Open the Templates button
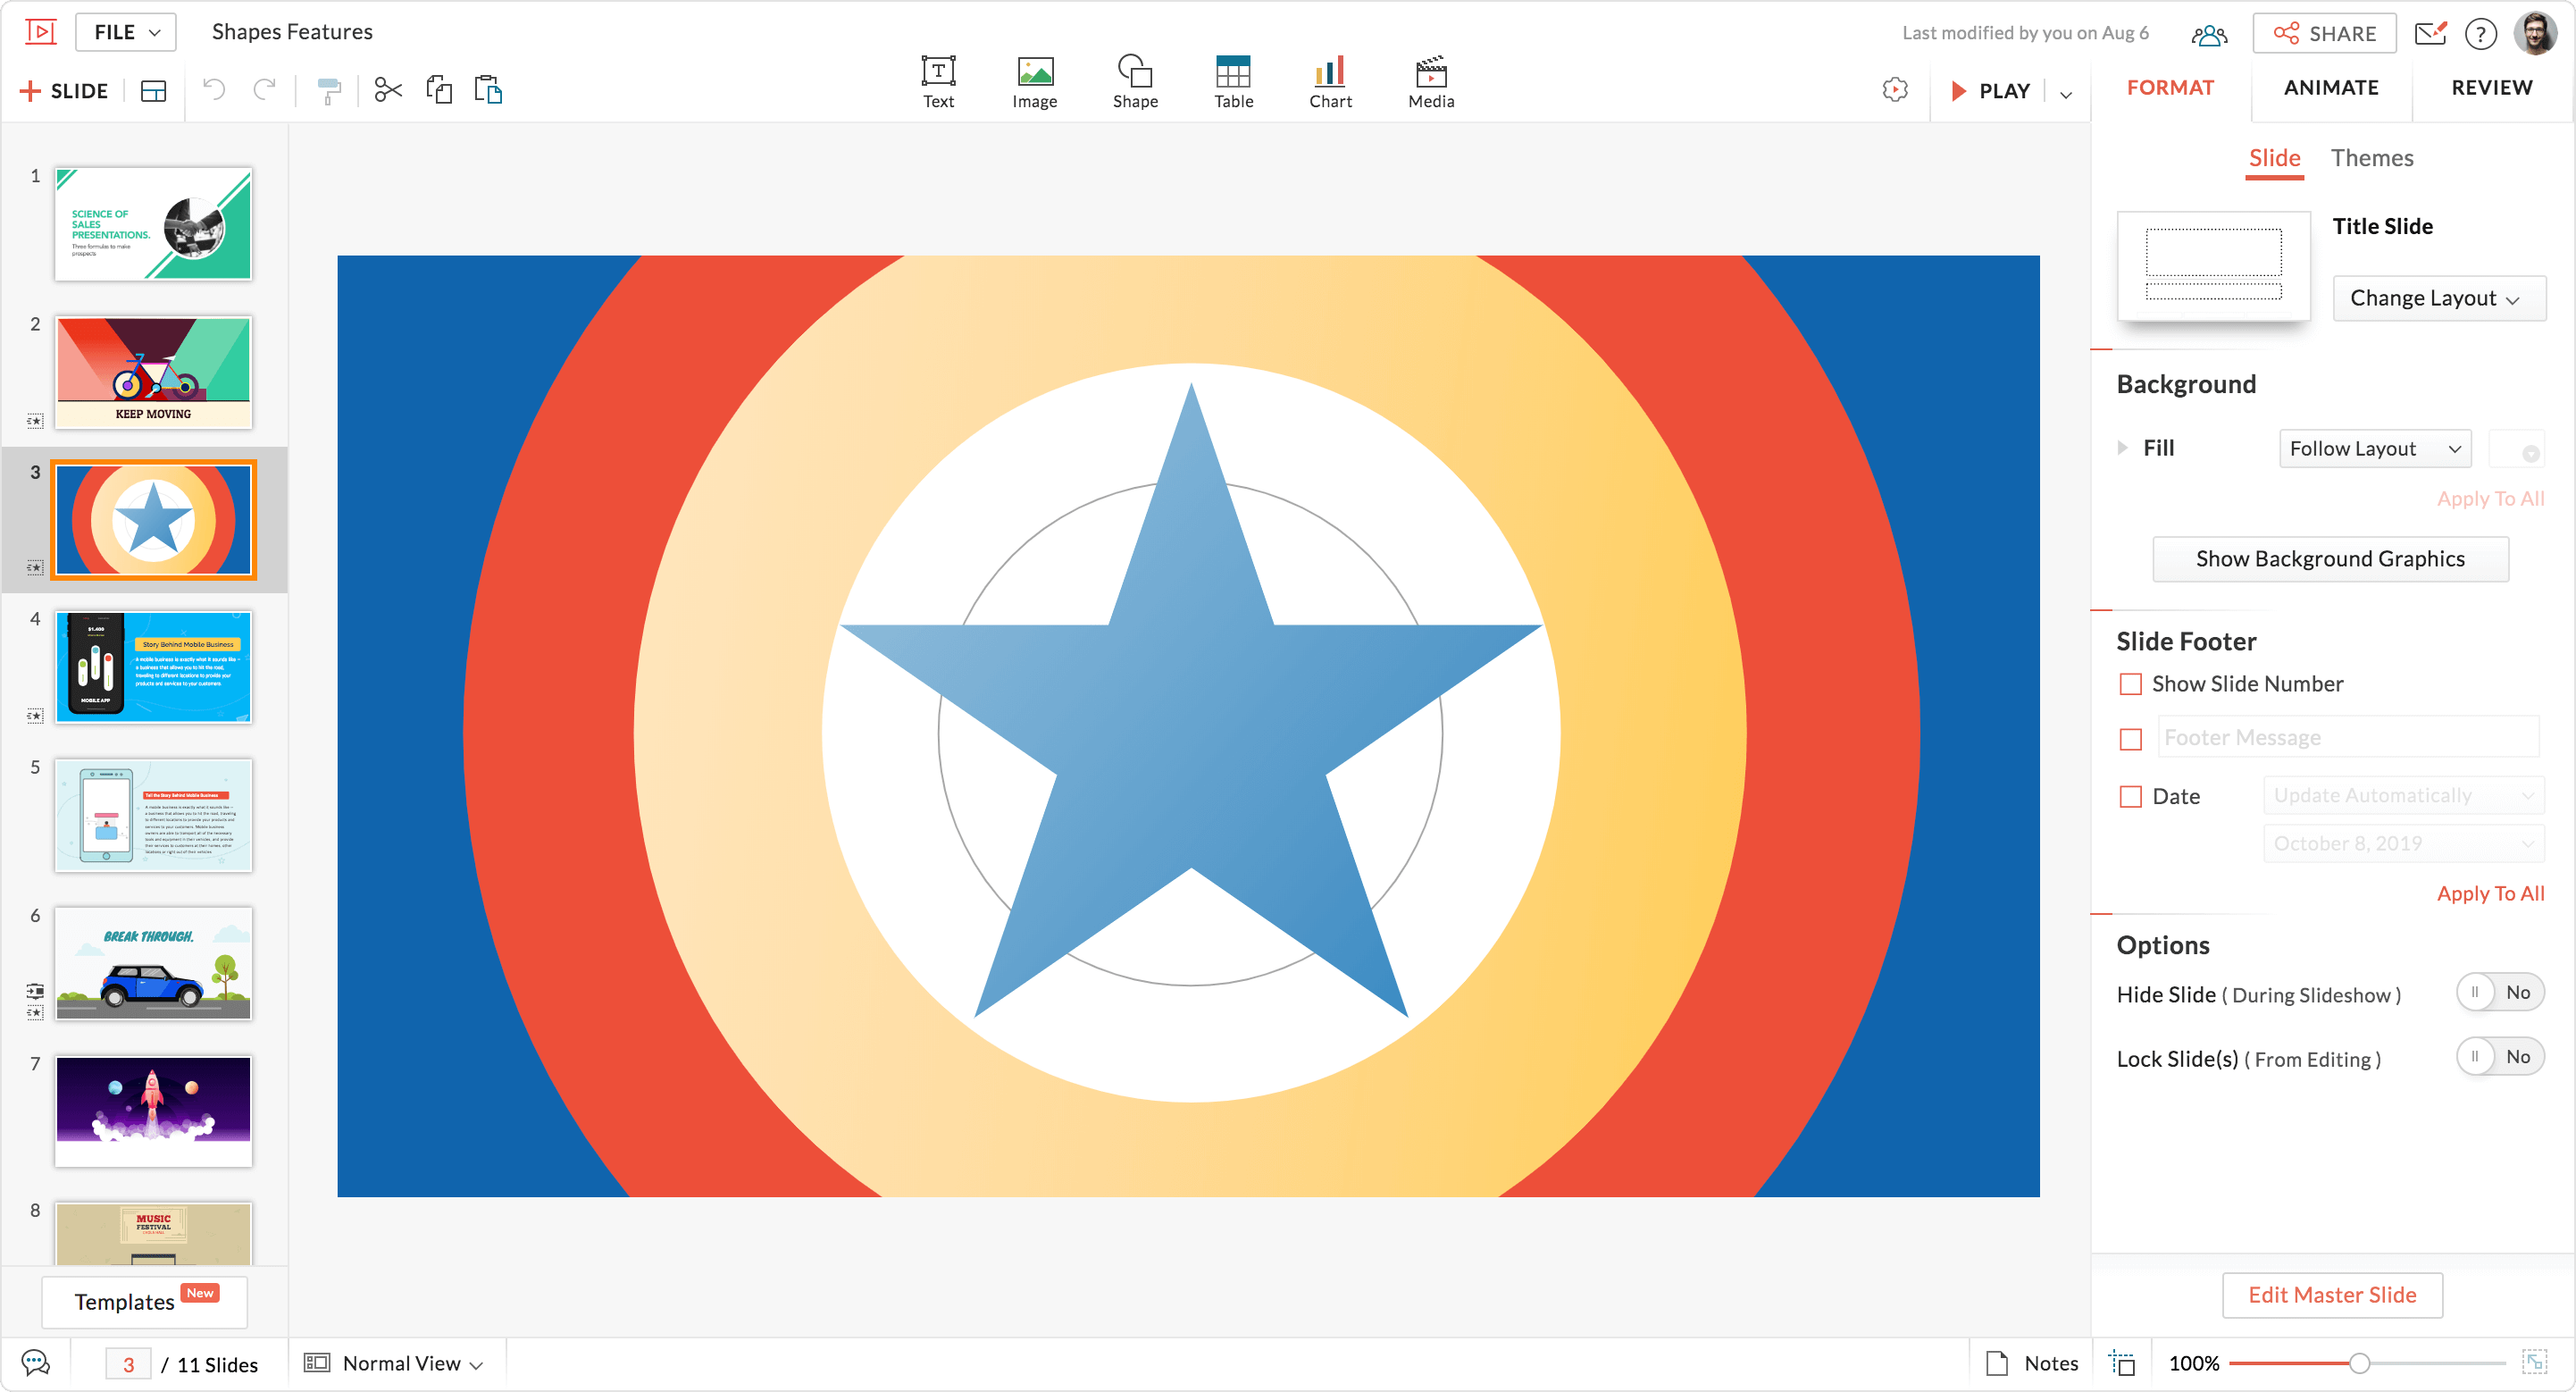 coord(145,1301)
